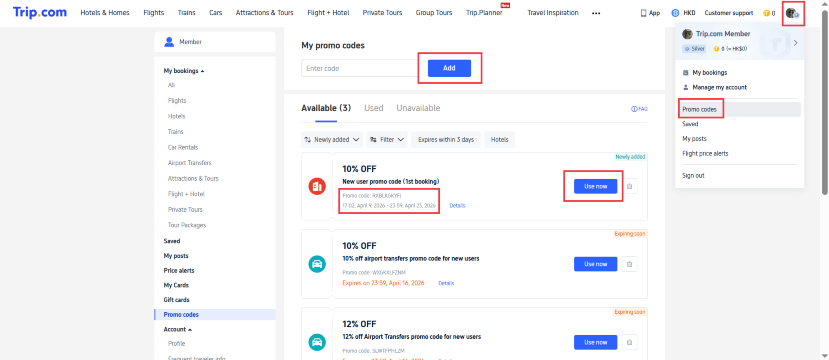Open Gift cards in sidebar
The height and width of the screenshot is (360, 829).
point(177,300)
